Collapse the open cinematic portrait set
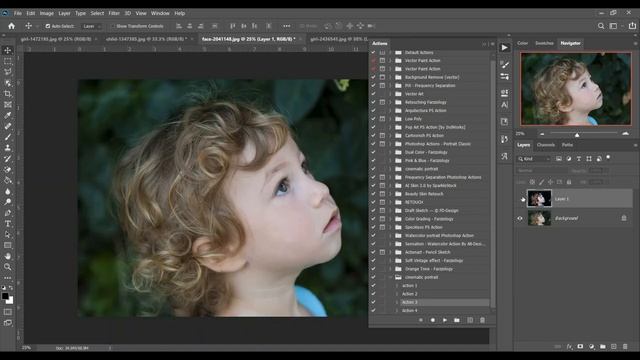 pyautogui.click(x=390, y=277)
